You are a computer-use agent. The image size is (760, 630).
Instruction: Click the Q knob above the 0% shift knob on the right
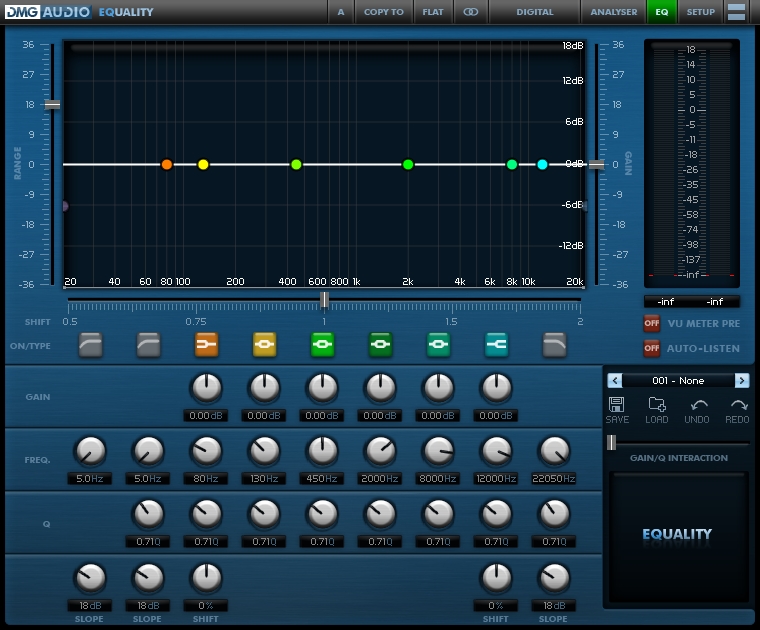tap(497, 514)
